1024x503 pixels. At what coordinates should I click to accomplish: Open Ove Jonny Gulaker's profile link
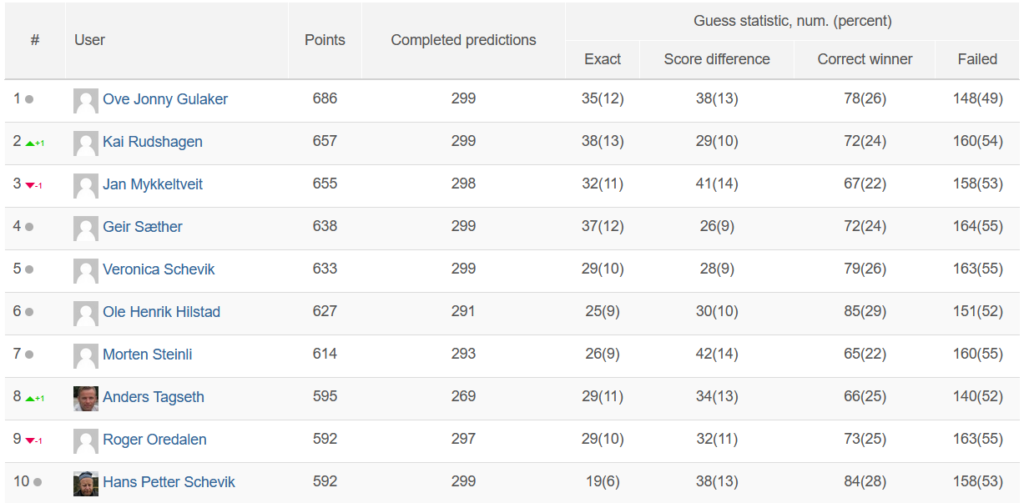pyautogui.click(x=165, y=99)
